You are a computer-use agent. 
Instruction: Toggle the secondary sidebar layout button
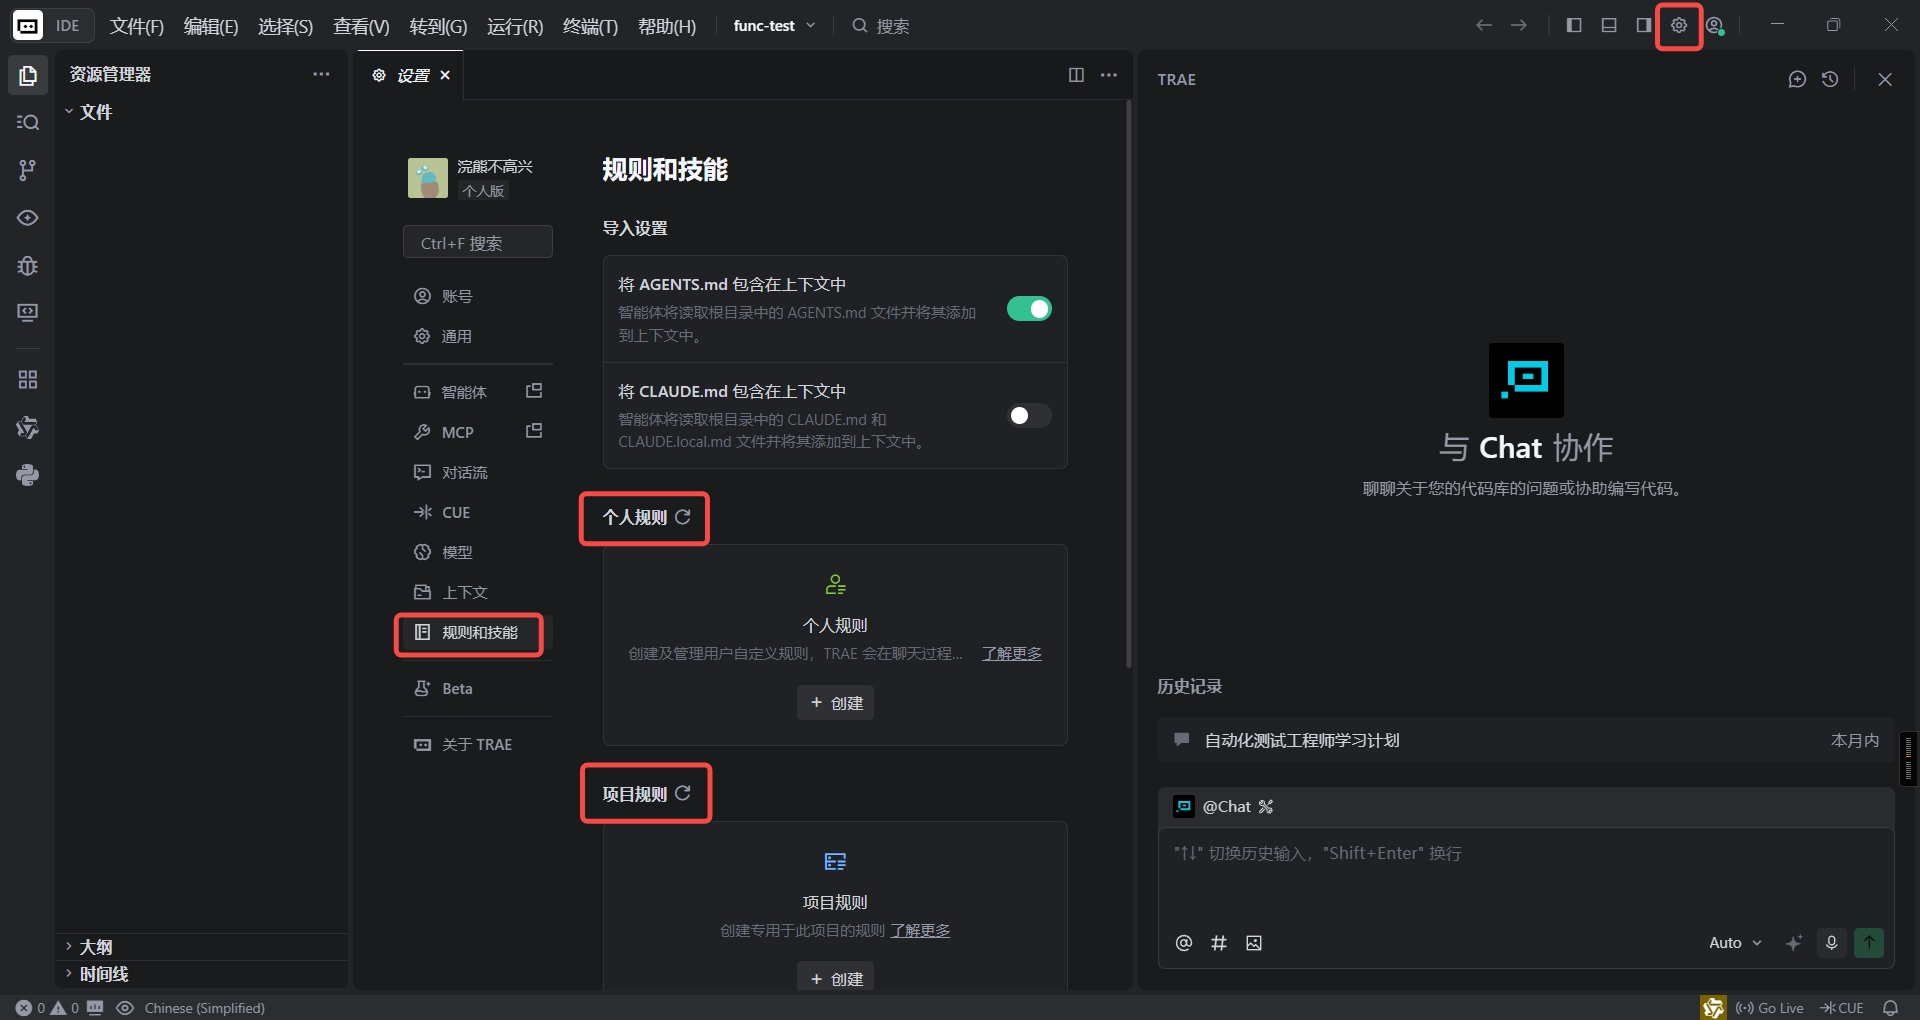click(x=1643, y=26)
